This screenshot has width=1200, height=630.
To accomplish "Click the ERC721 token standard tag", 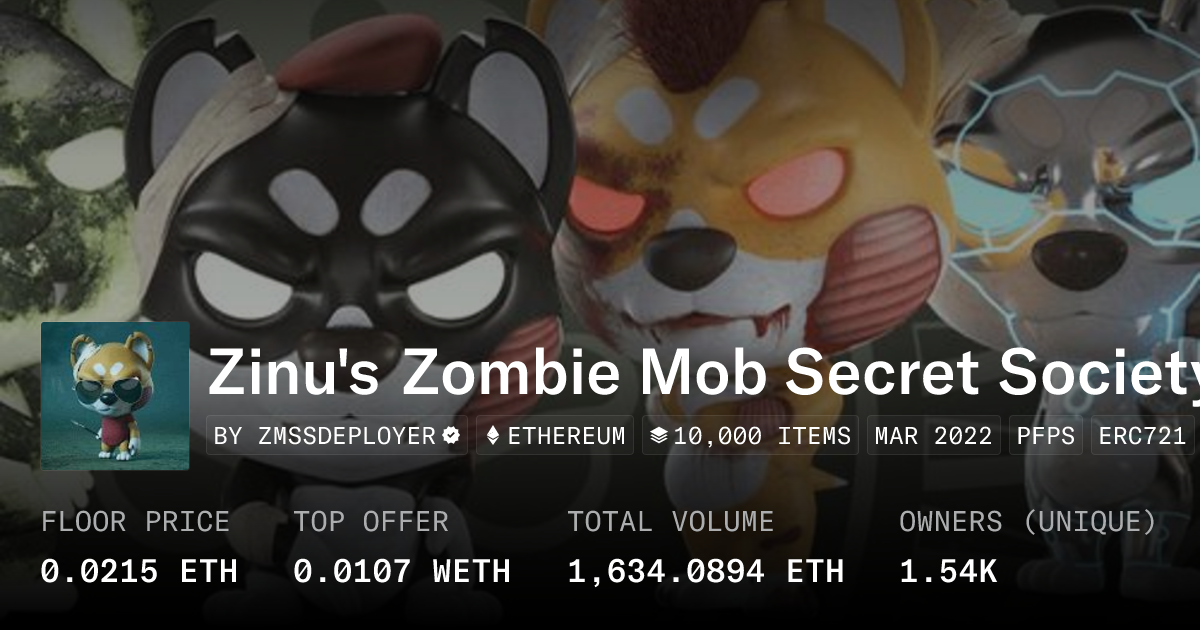I will 1143,436.
